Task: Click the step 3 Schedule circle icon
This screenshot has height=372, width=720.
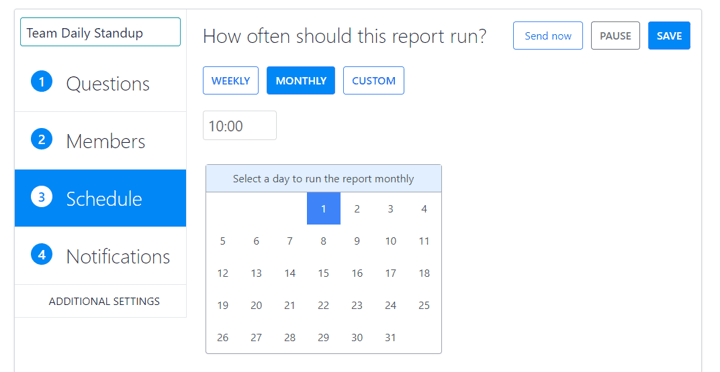Action: (42, 197)
